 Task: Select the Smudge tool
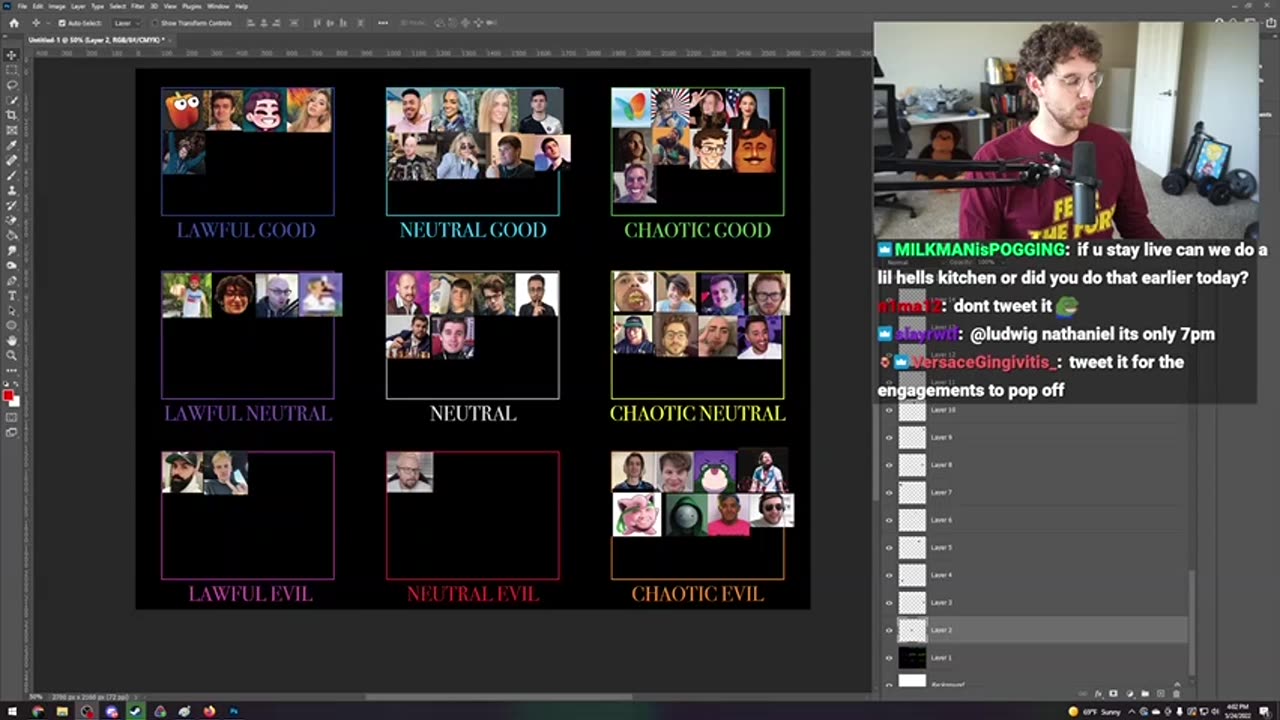(11, 251)
